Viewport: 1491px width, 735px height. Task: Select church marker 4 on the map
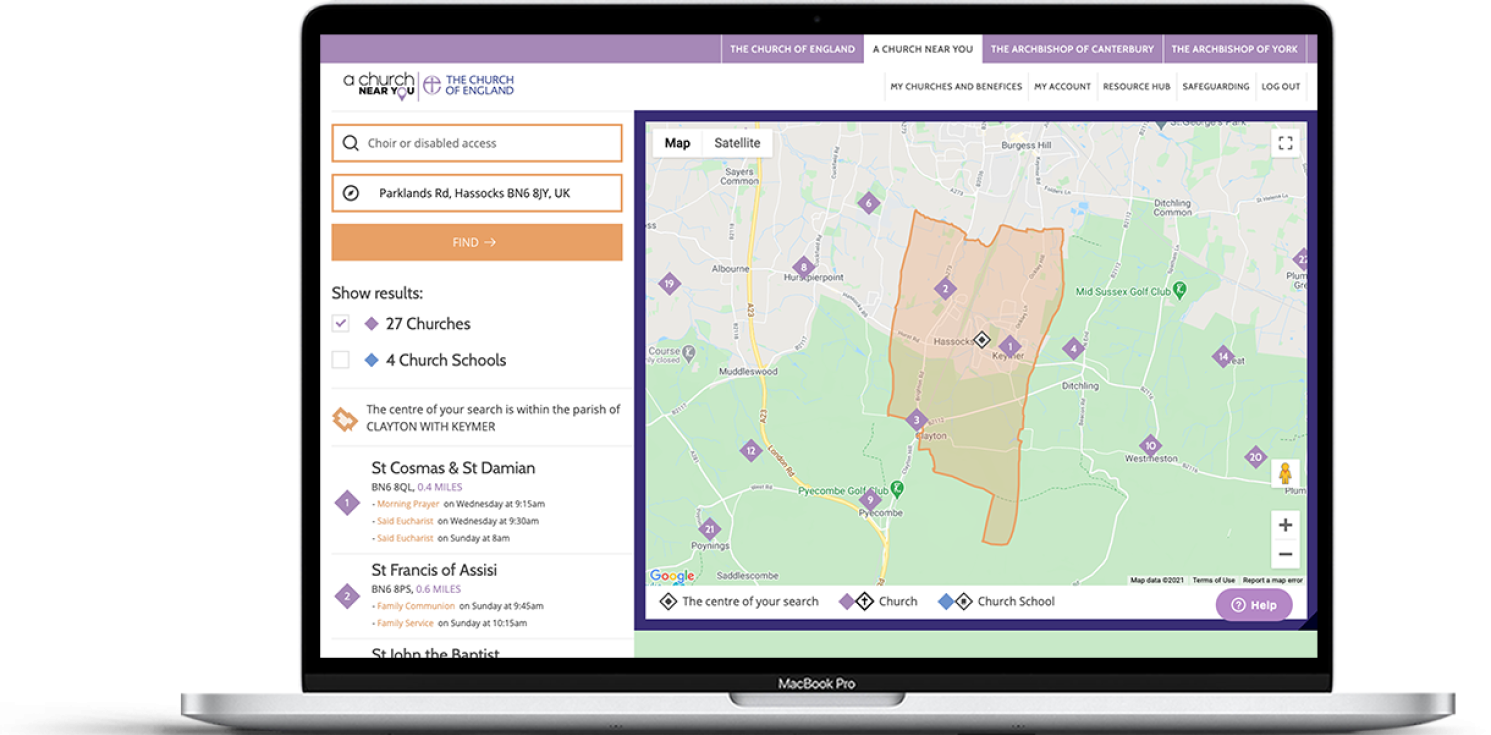click(x=1073, y=348)
